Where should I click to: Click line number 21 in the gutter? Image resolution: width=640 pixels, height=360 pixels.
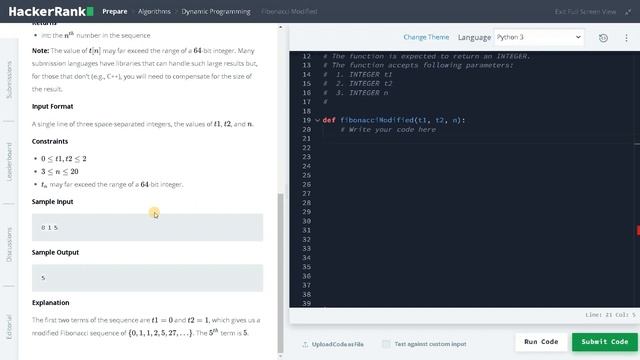pyautogui.click(x=307, y=139)
